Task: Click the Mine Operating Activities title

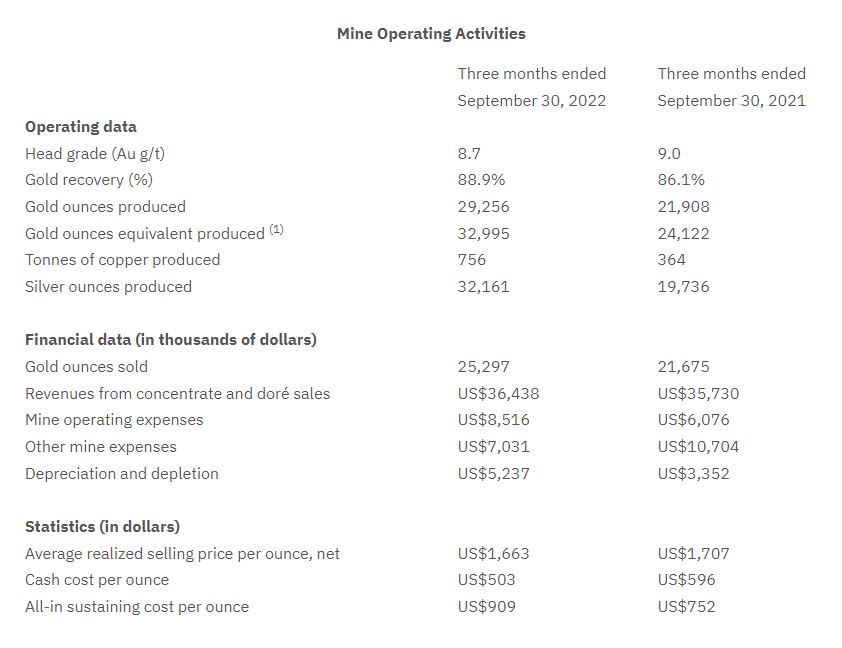Action: click(431, 34)
